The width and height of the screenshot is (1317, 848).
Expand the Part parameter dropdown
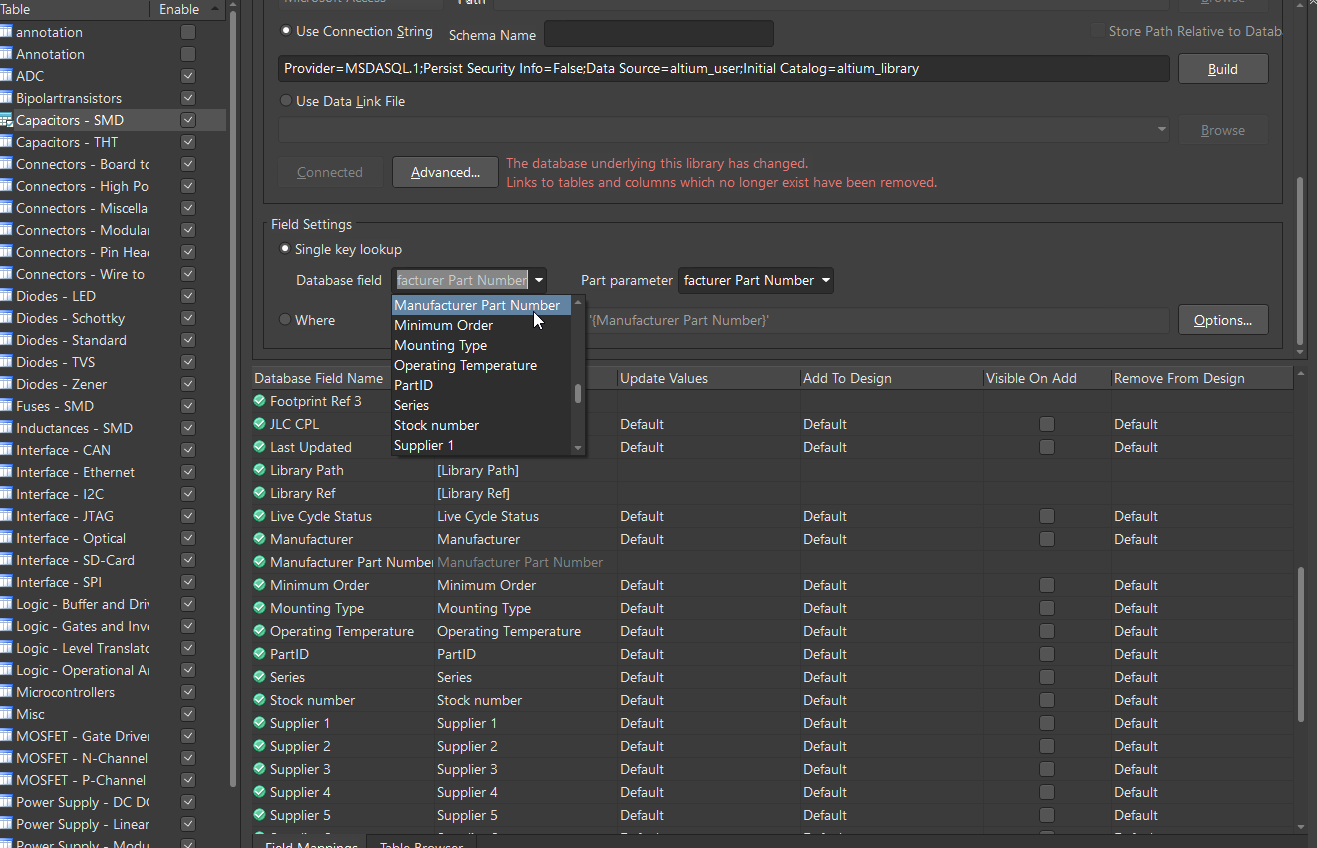pyautogui.click(x=826, y=281)
